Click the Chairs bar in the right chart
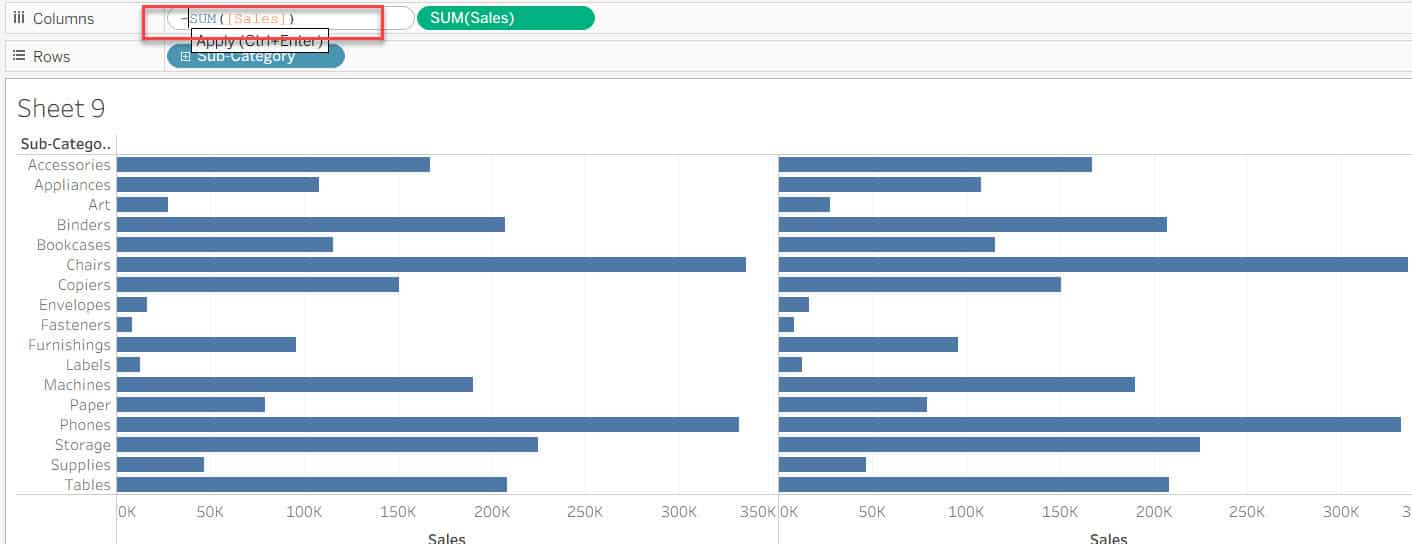1412x544 pixels. pos(1093,265)
